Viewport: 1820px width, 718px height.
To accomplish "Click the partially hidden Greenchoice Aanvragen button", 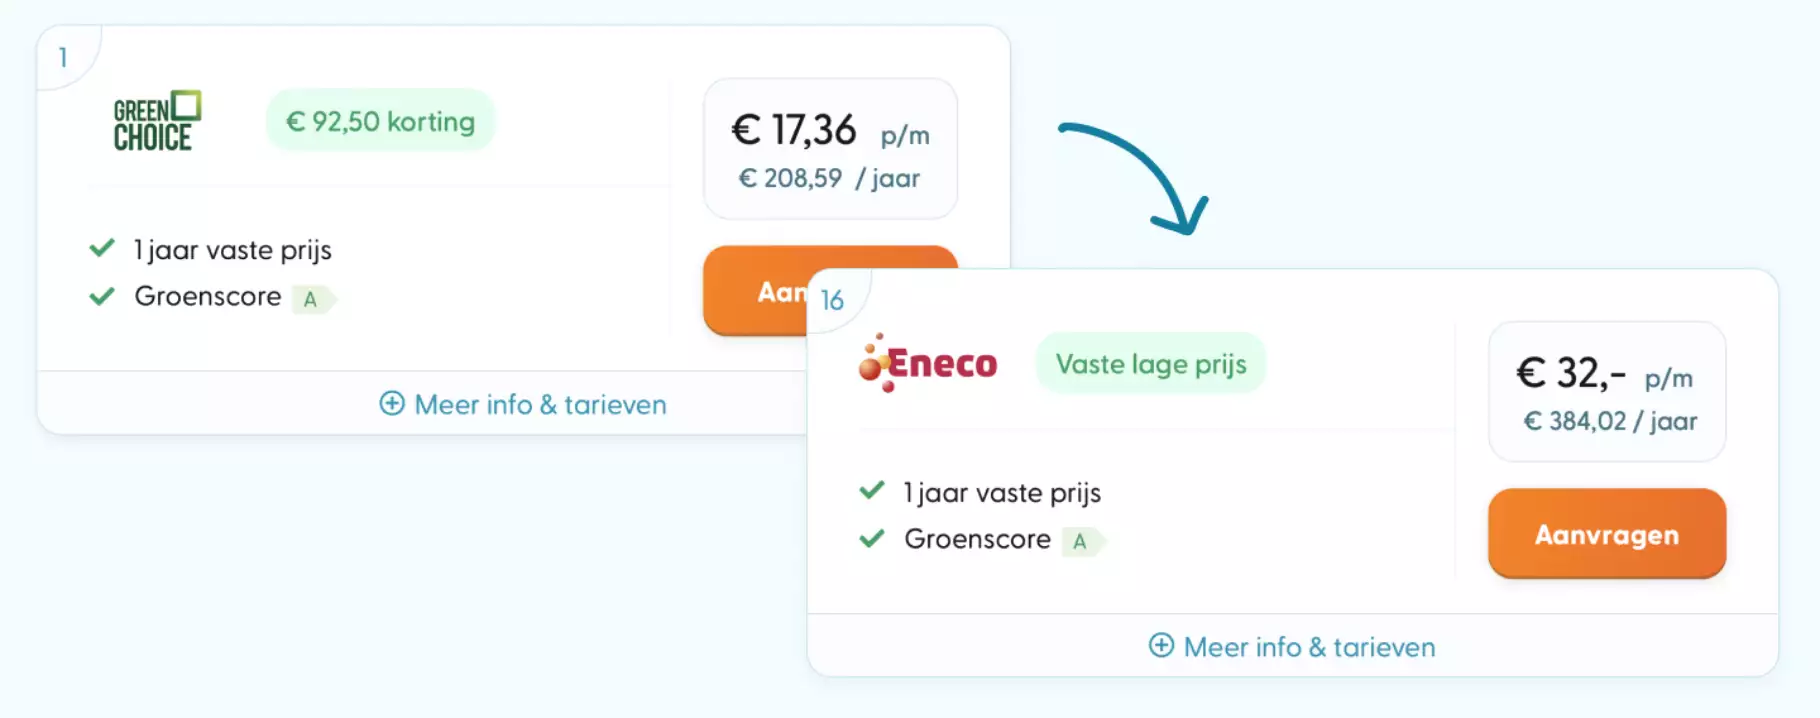I will click(756, 290).
